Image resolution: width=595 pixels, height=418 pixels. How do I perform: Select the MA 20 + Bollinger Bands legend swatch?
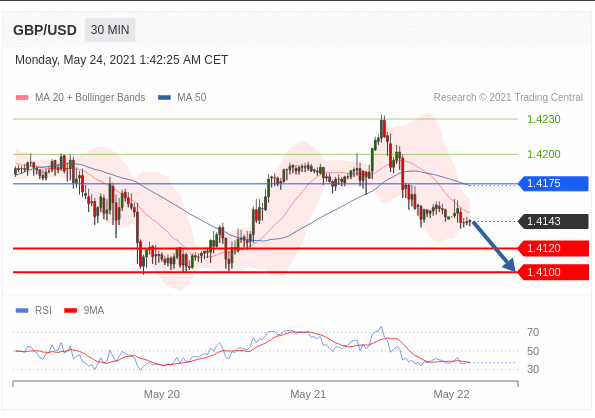coord(22,98)
